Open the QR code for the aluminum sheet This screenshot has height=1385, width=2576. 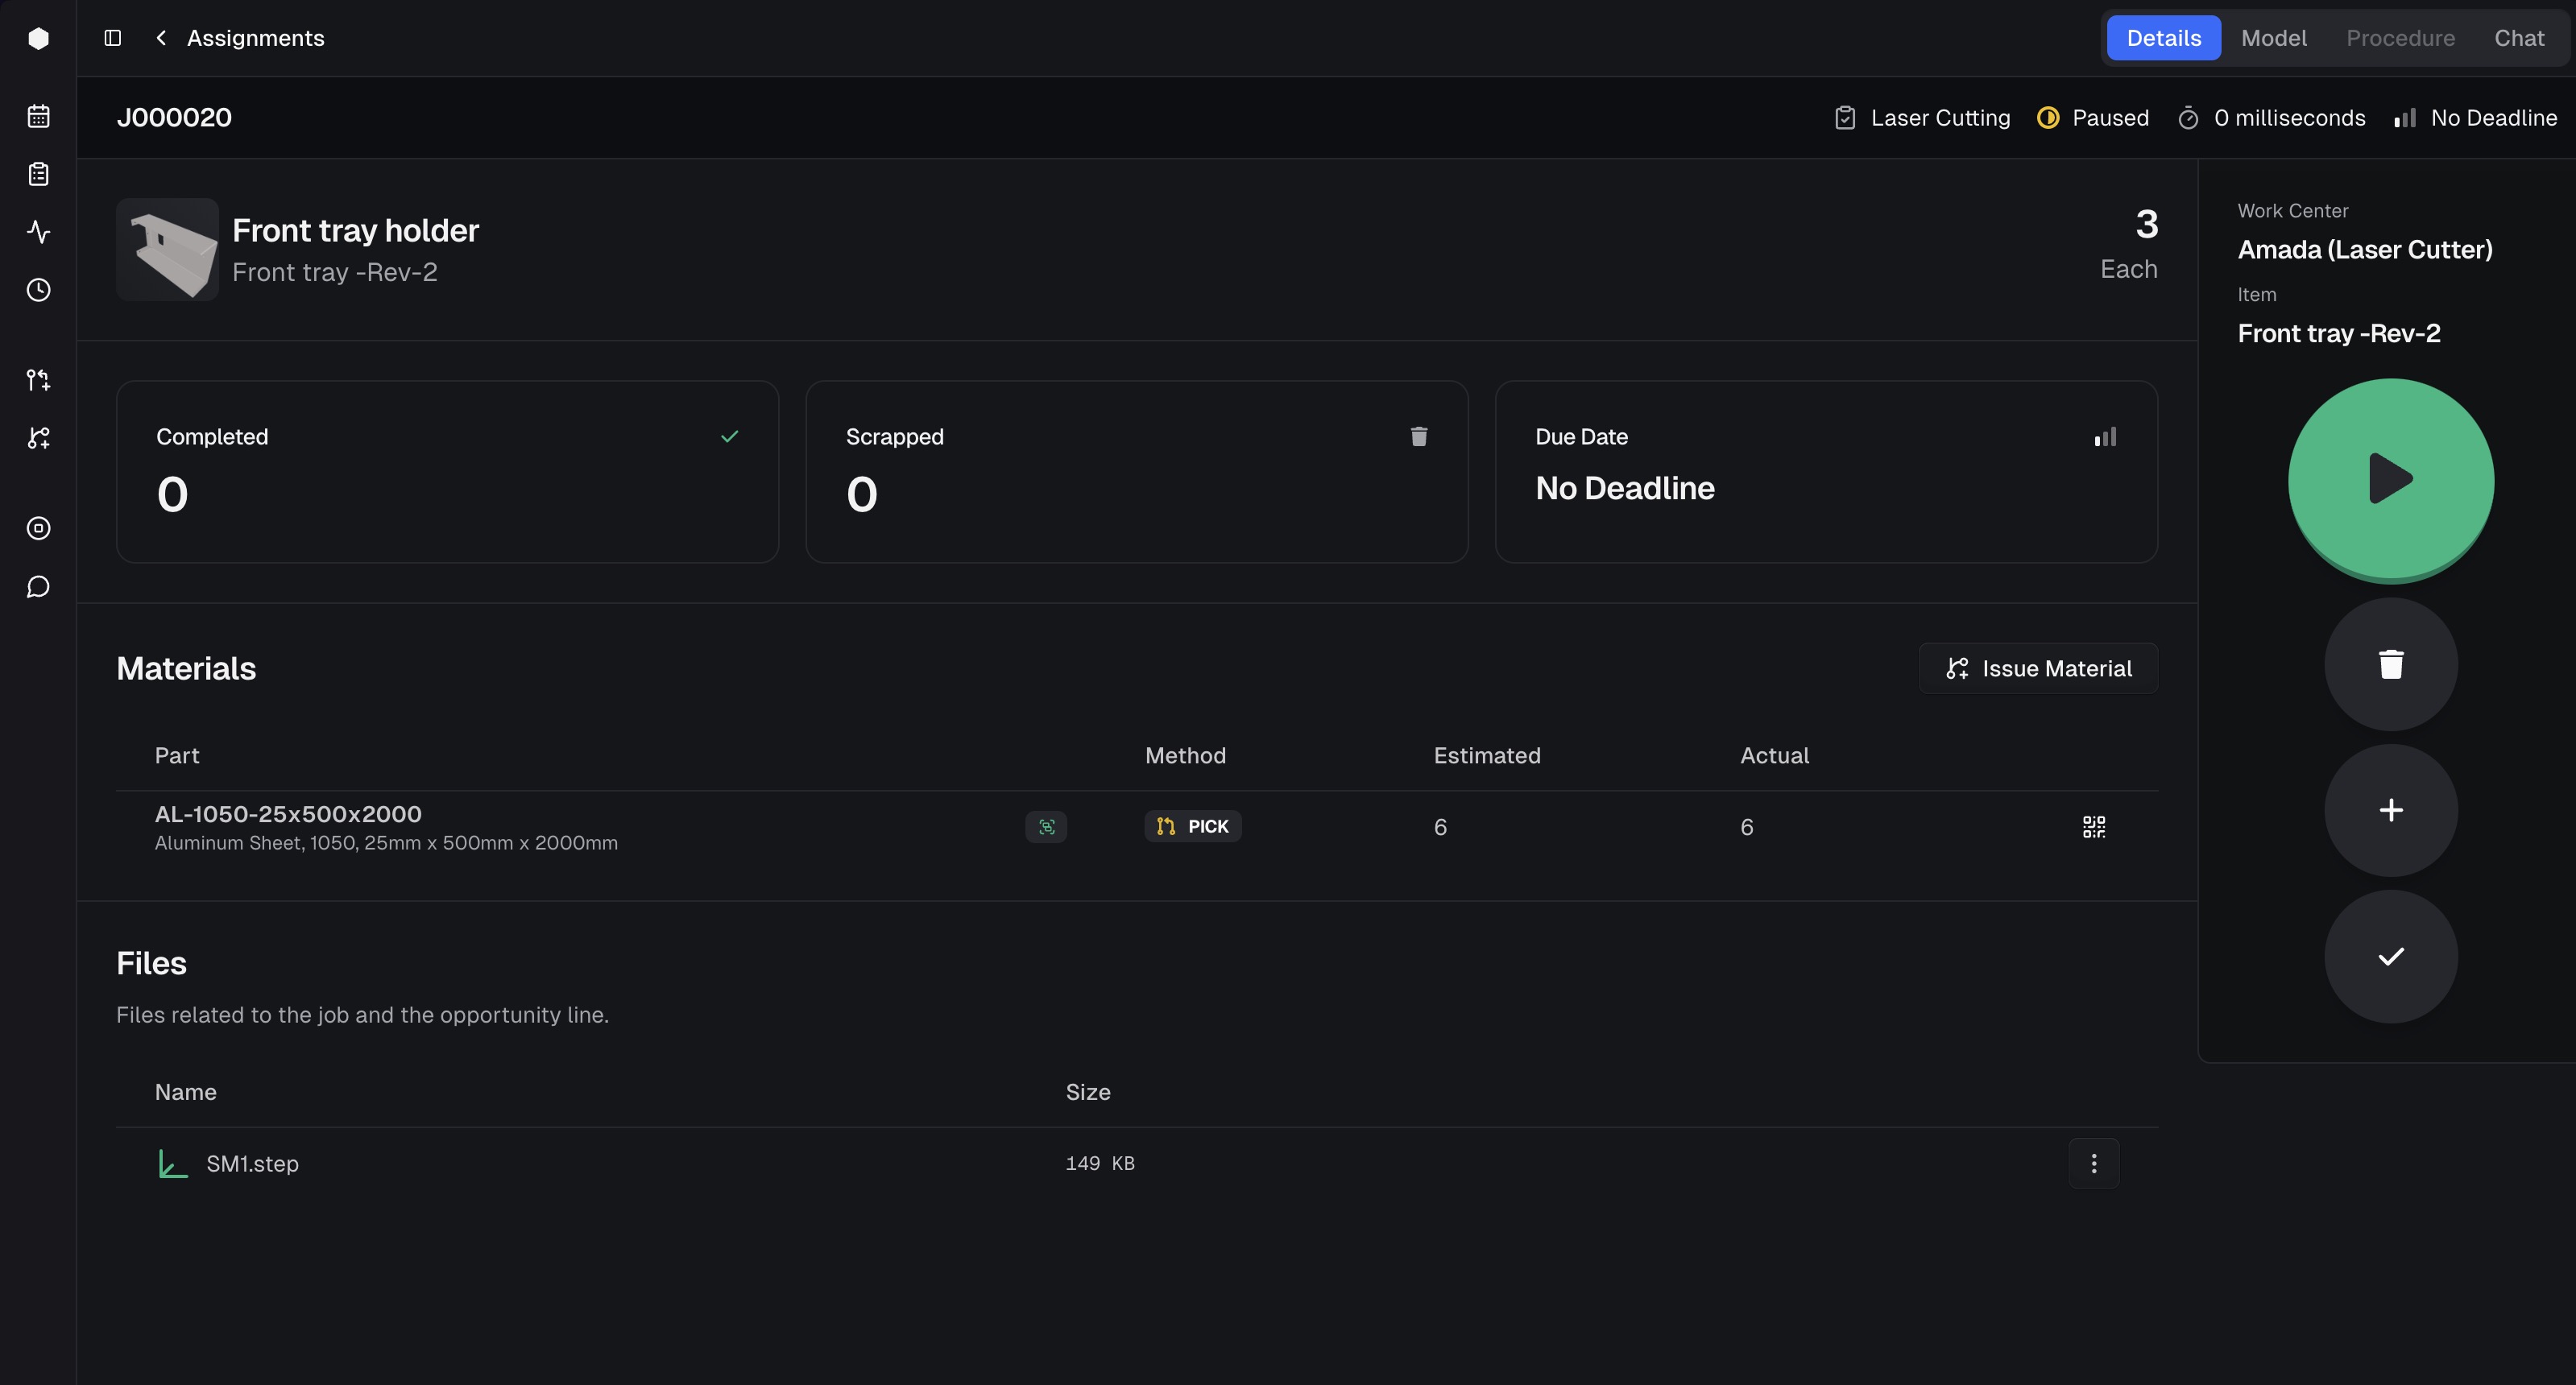point(2094,827)
